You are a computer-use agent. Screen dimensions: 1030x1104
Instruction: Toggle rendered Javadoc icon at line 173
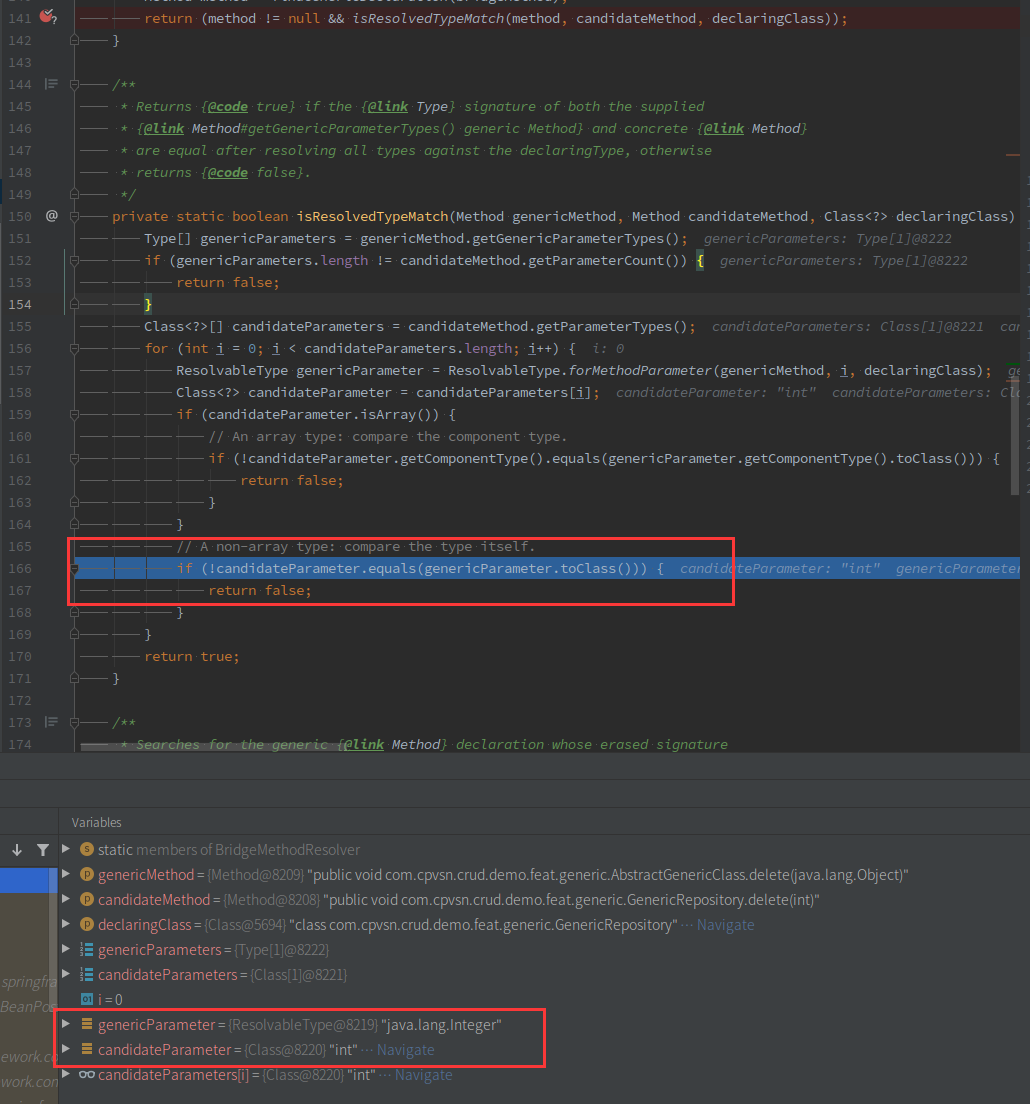pyautogui.click(x=51, y=722)
